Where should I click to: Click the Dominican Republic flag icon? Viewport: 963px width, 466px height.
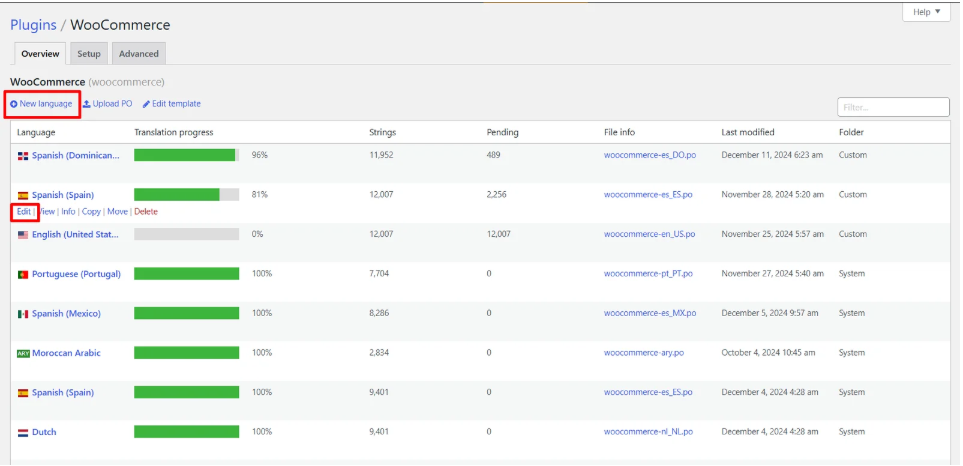[23, 156]
